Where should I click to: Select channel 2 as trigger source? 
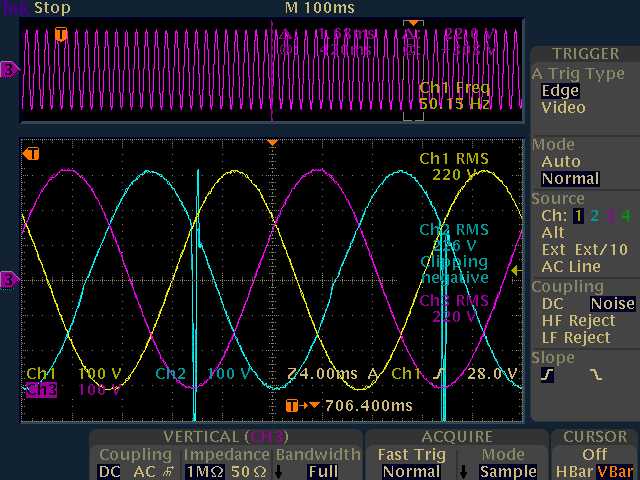click(593, 215)
